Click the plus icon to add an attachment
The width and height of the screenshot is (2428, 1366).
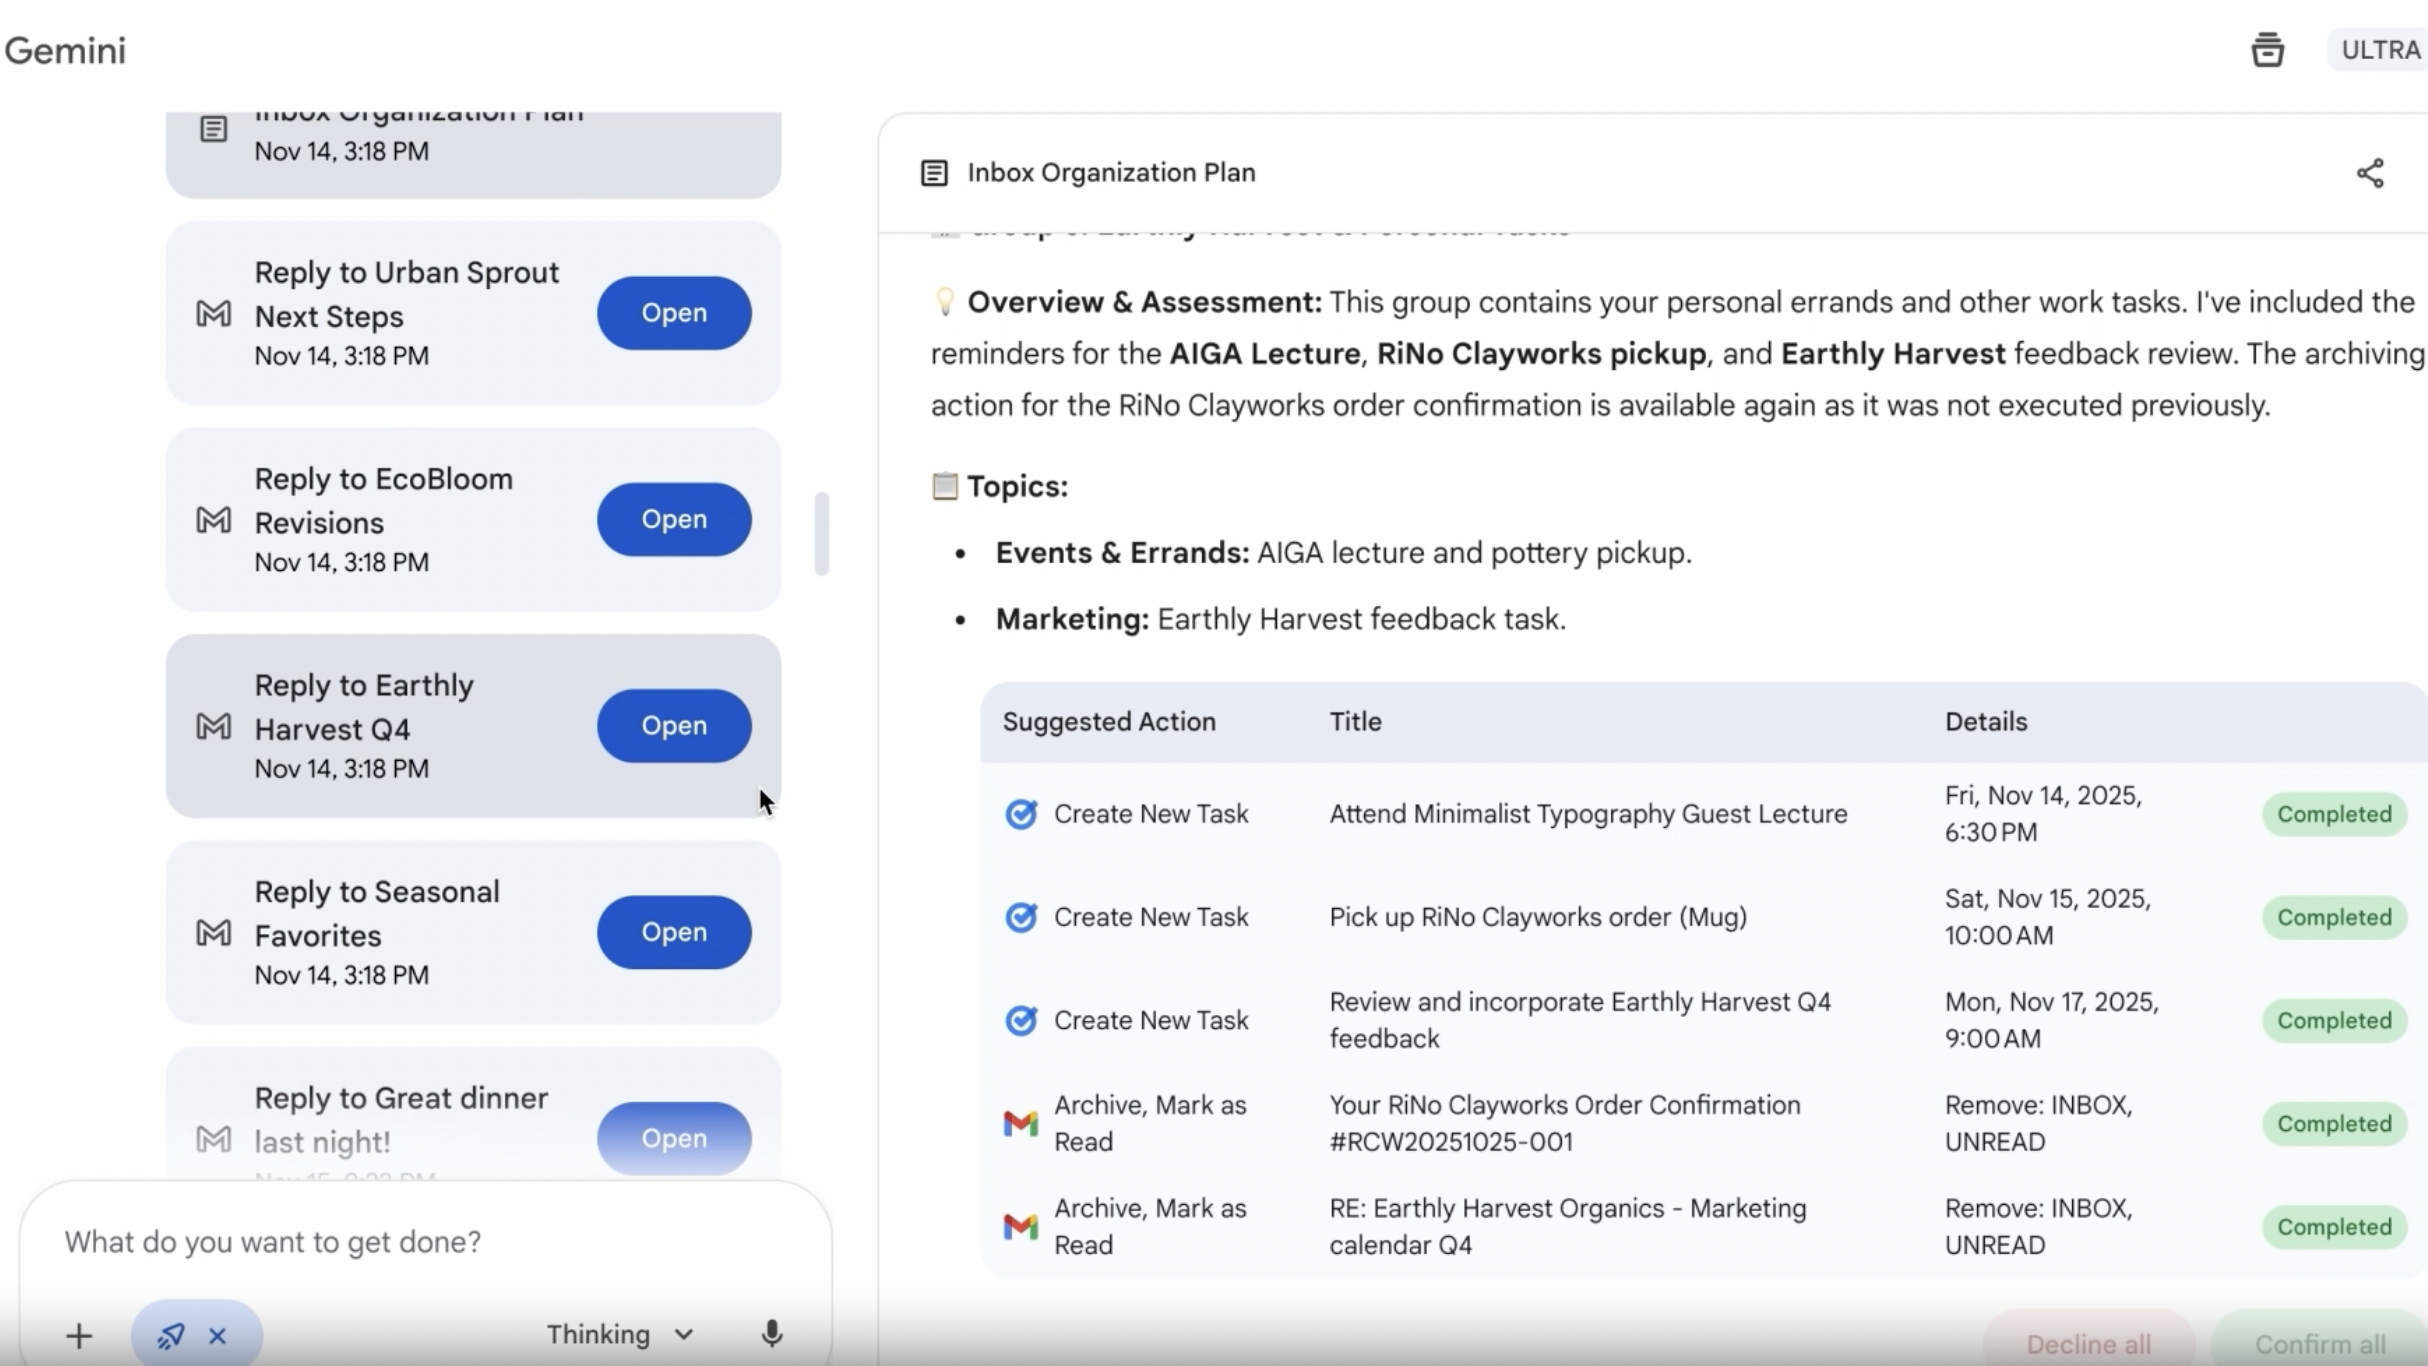coord(79,1334)
